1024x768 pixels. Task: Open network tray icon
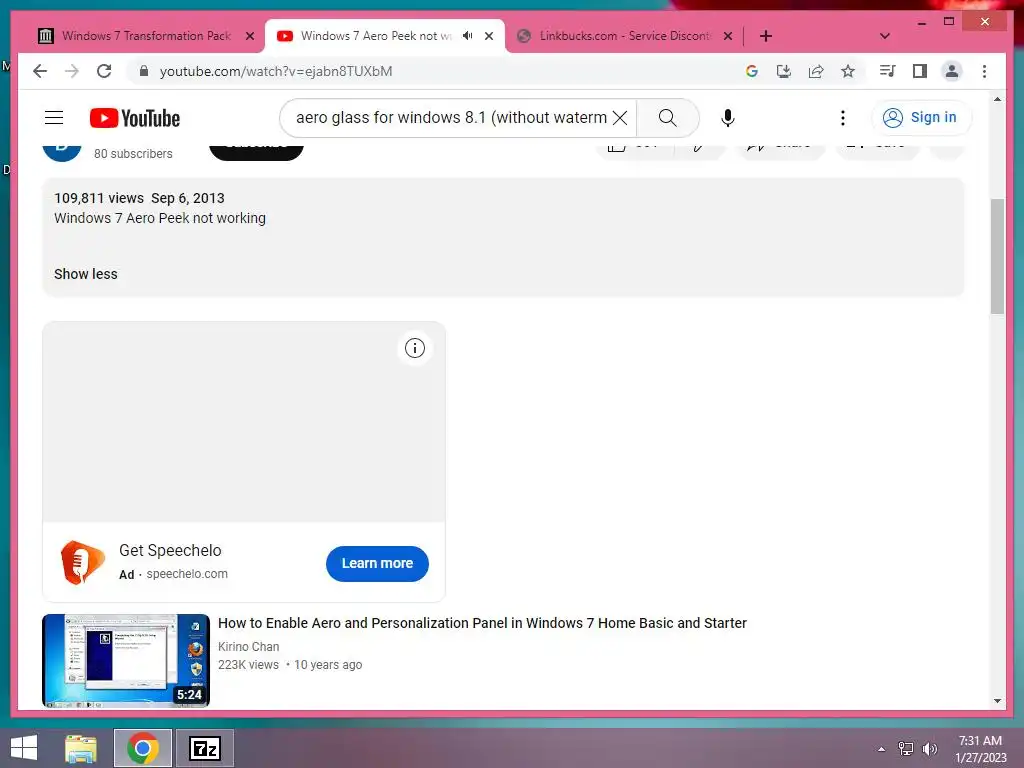[906, 748]
